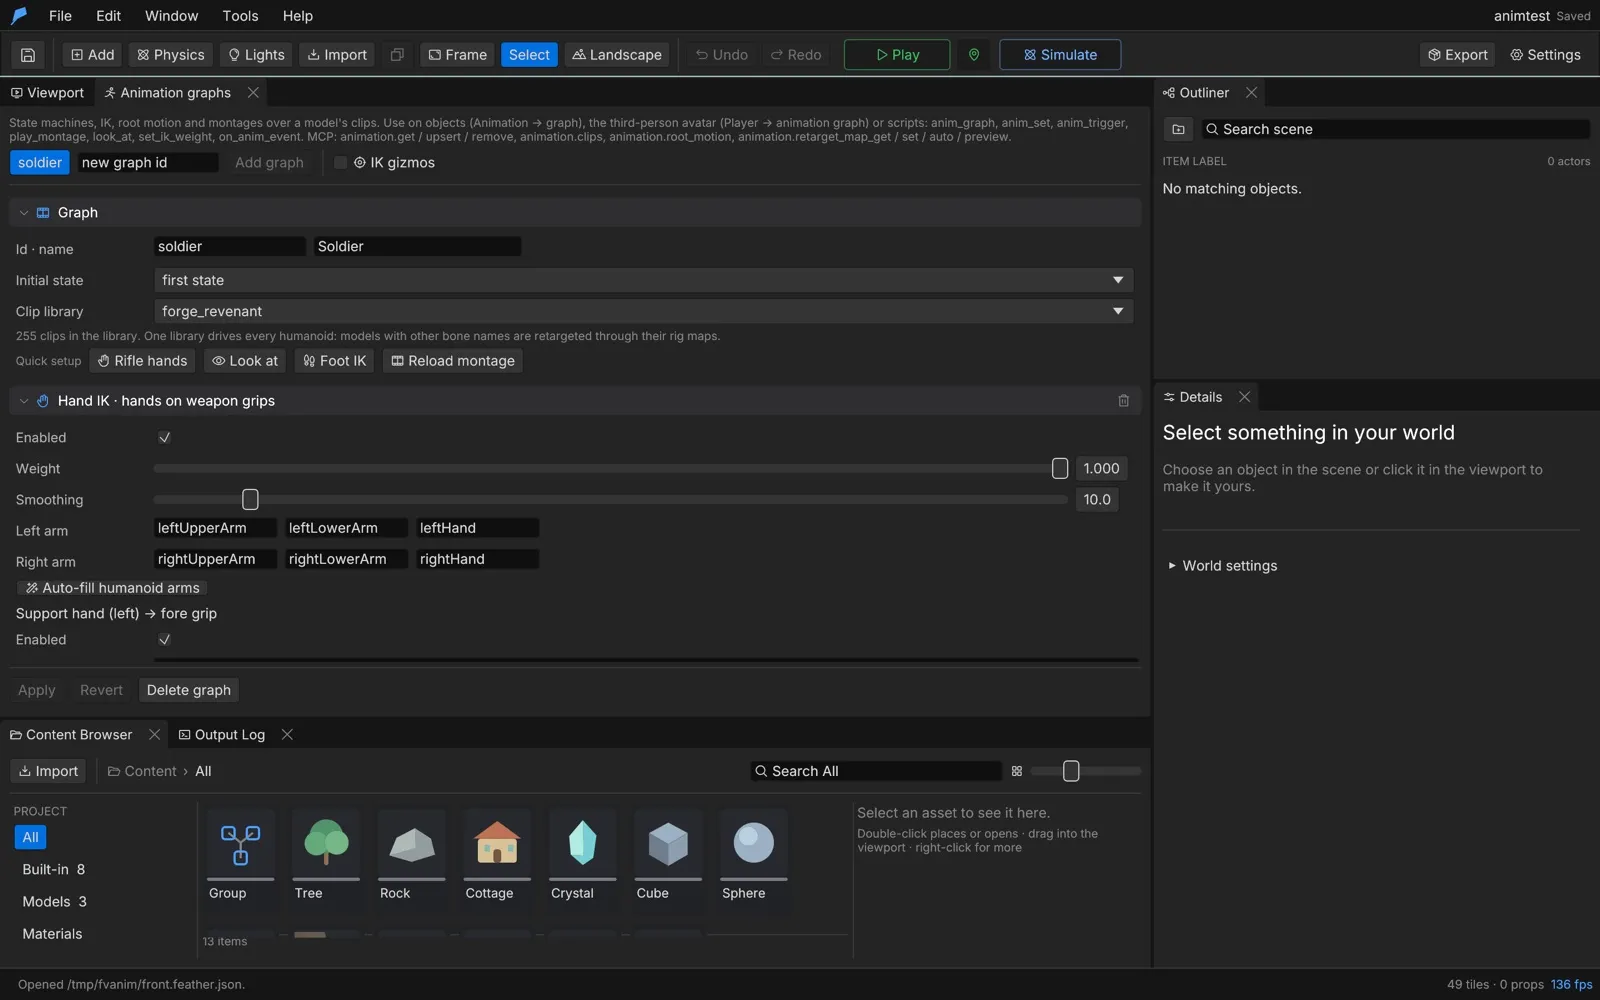Click the Search scene field
1600x1000 pixels.
1395,129
